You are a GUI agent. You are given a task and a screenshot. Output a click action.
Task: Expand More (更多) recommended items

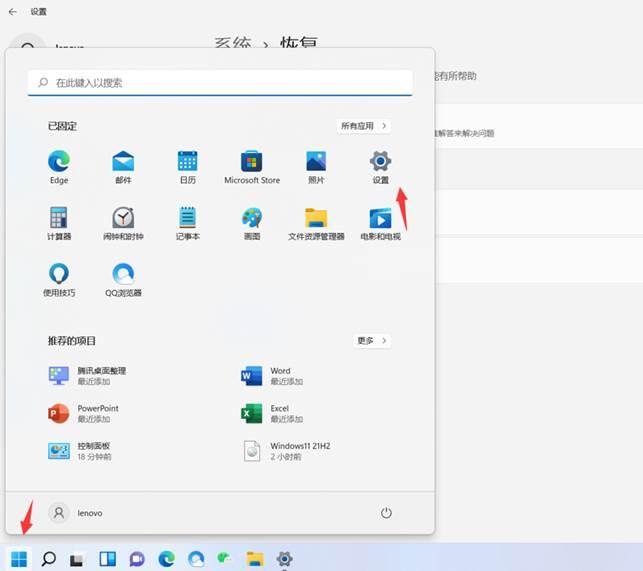[x=371, y=340]
